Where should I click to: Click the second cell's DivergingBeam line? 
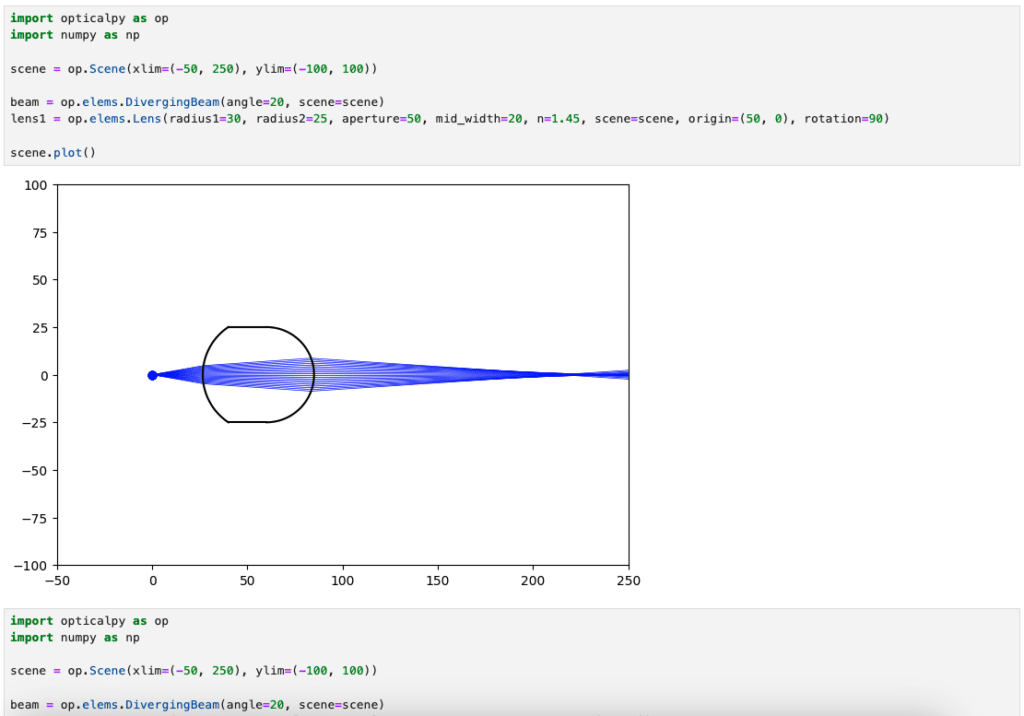coord(197,705)
